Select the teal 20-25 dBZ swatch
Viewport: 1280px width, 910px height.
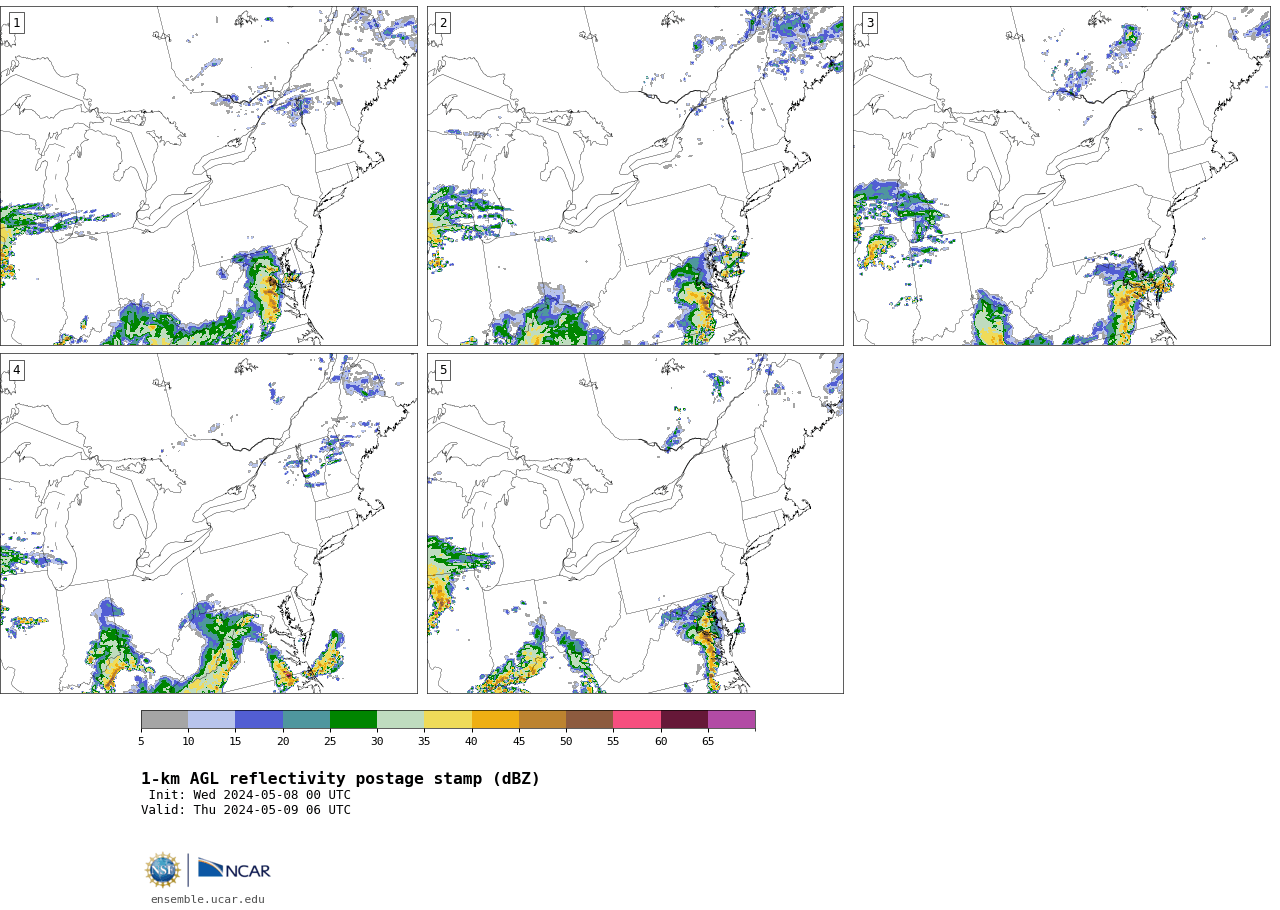pyautogui.click(x=306, y=720)
